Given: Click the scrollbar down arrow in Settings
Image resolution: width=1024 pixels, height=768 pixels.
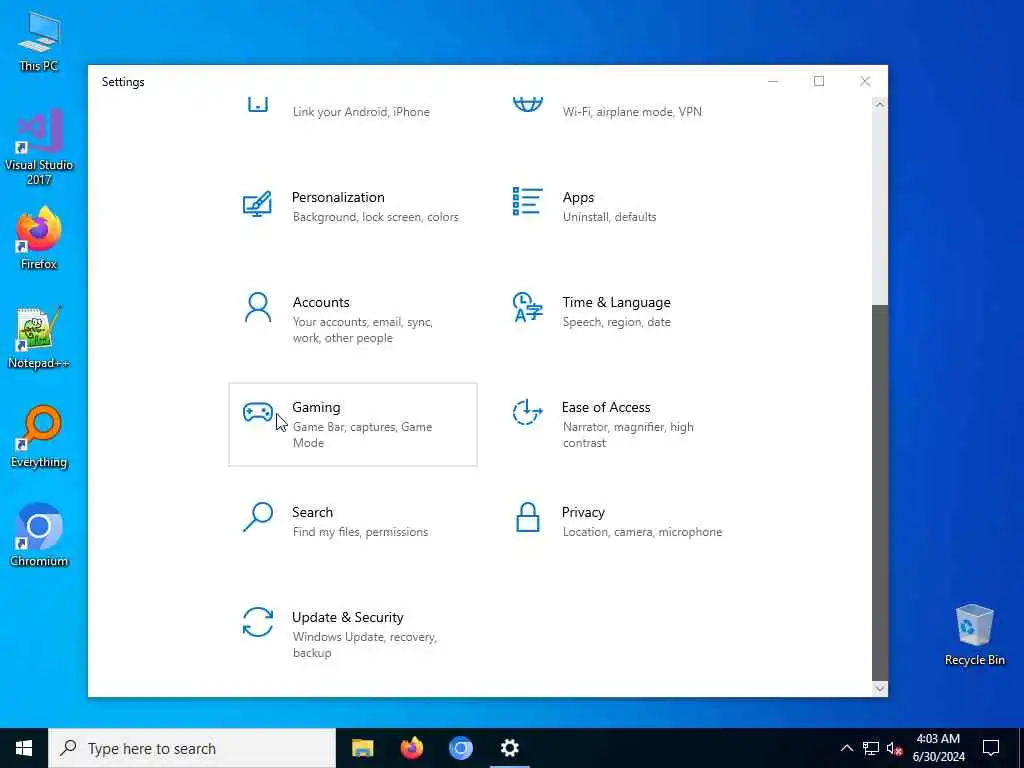Looking at the screenshot, I should coord(880,688).
